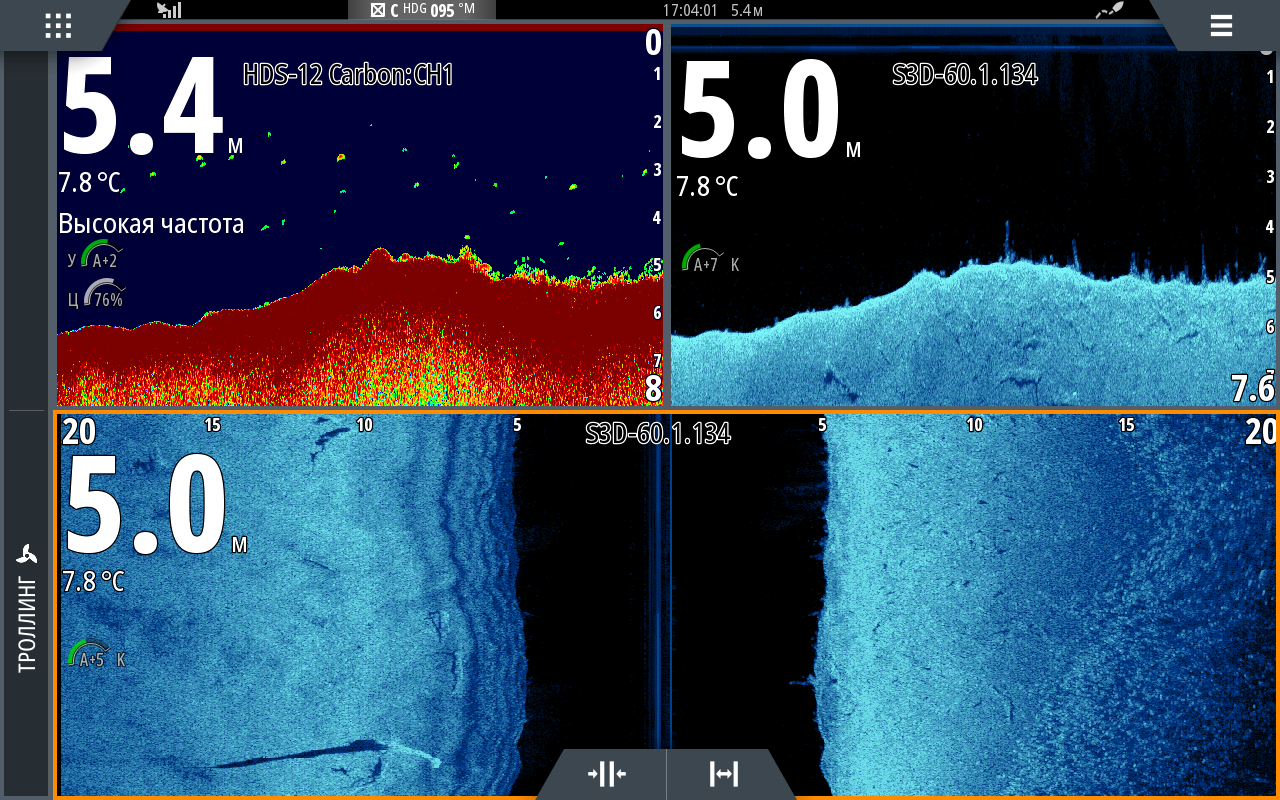
Task: Tap the A+7 contrast gauge on DownScan
Action: 703,262
